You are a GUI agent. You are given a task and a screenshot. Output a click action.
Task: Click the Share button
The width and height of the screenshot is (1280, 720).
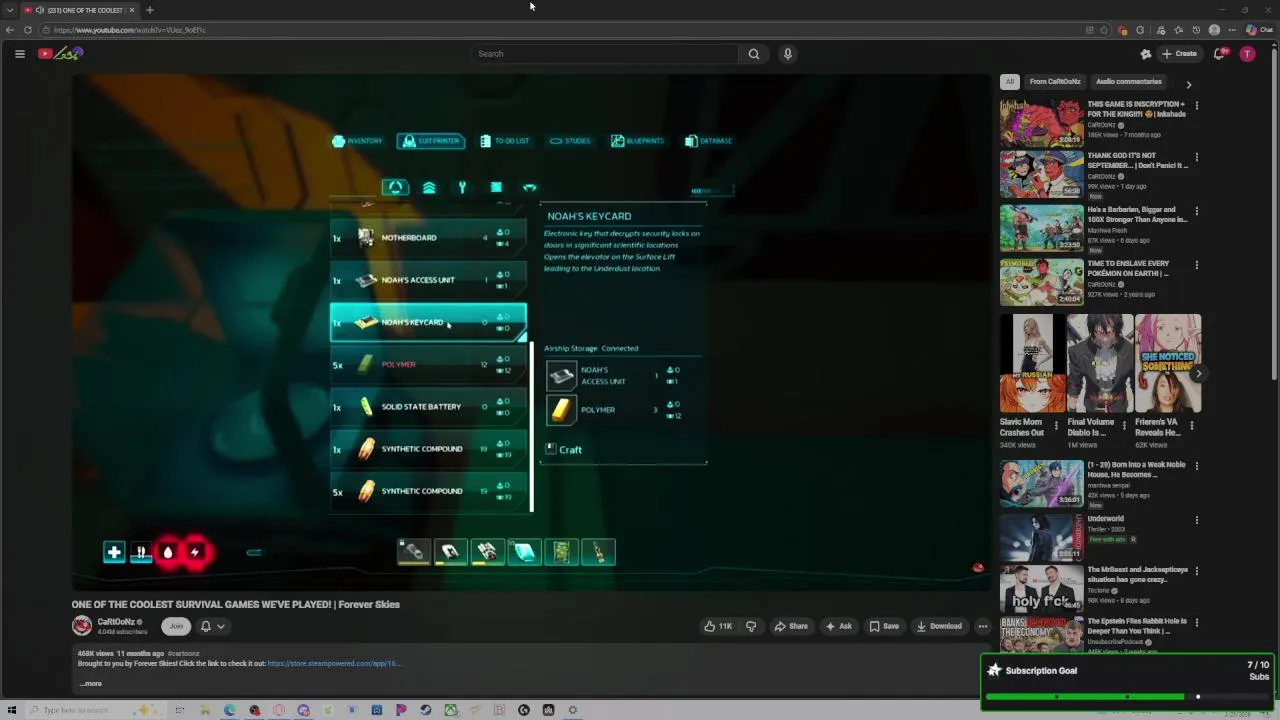click(790, 626)
